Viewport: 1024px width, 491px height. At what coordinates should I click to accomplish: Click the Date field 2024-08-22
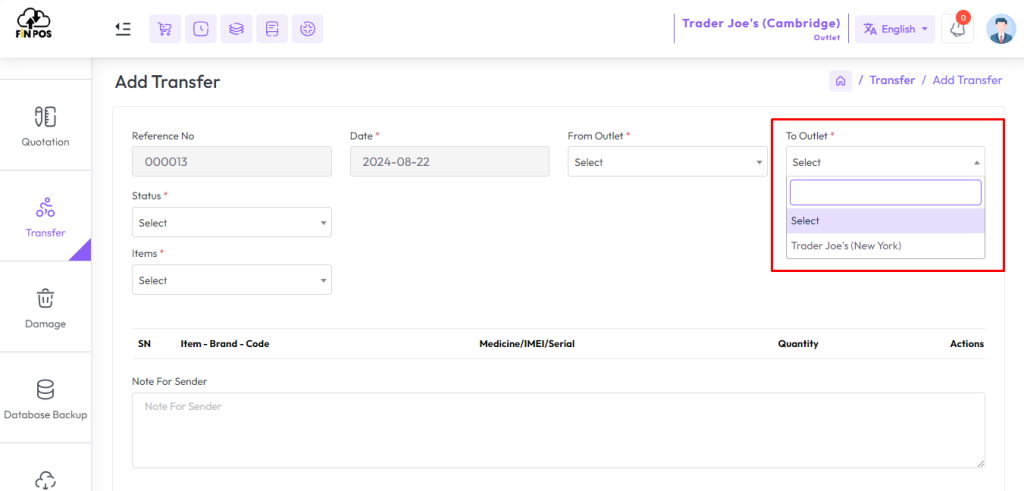[449, 162]
